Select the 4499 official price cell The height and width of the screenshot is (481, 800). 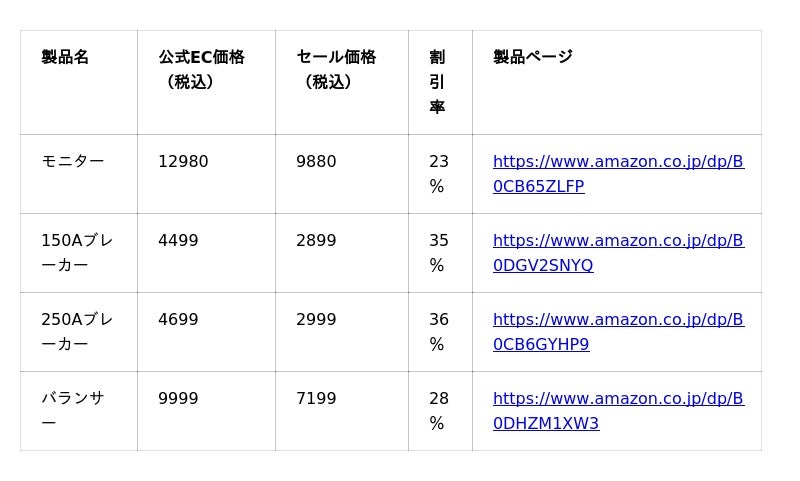click(x=178, y=241)
